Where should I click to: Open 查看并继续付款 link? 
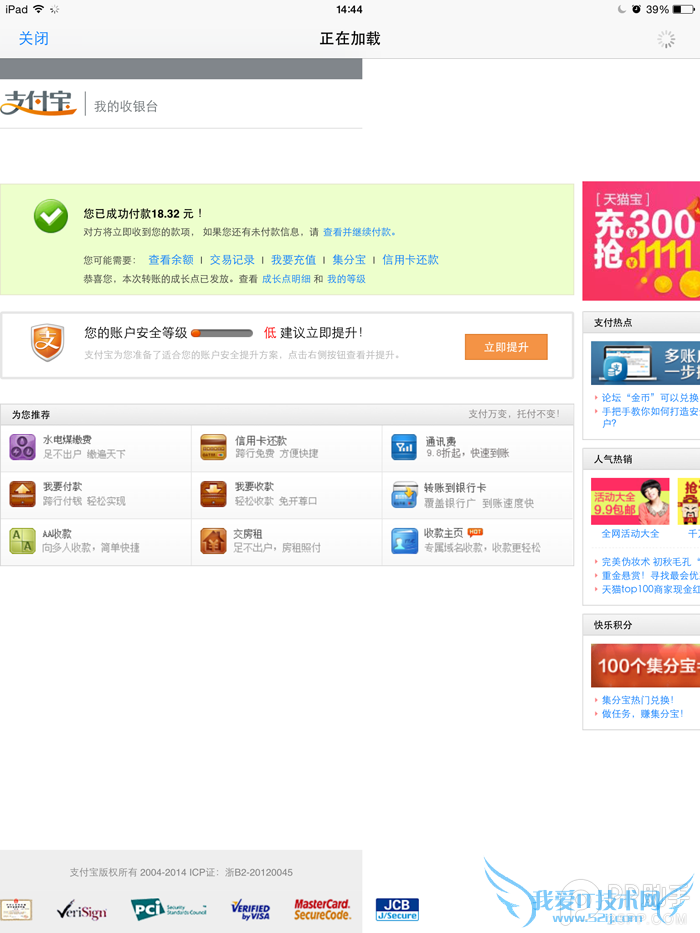359,232
